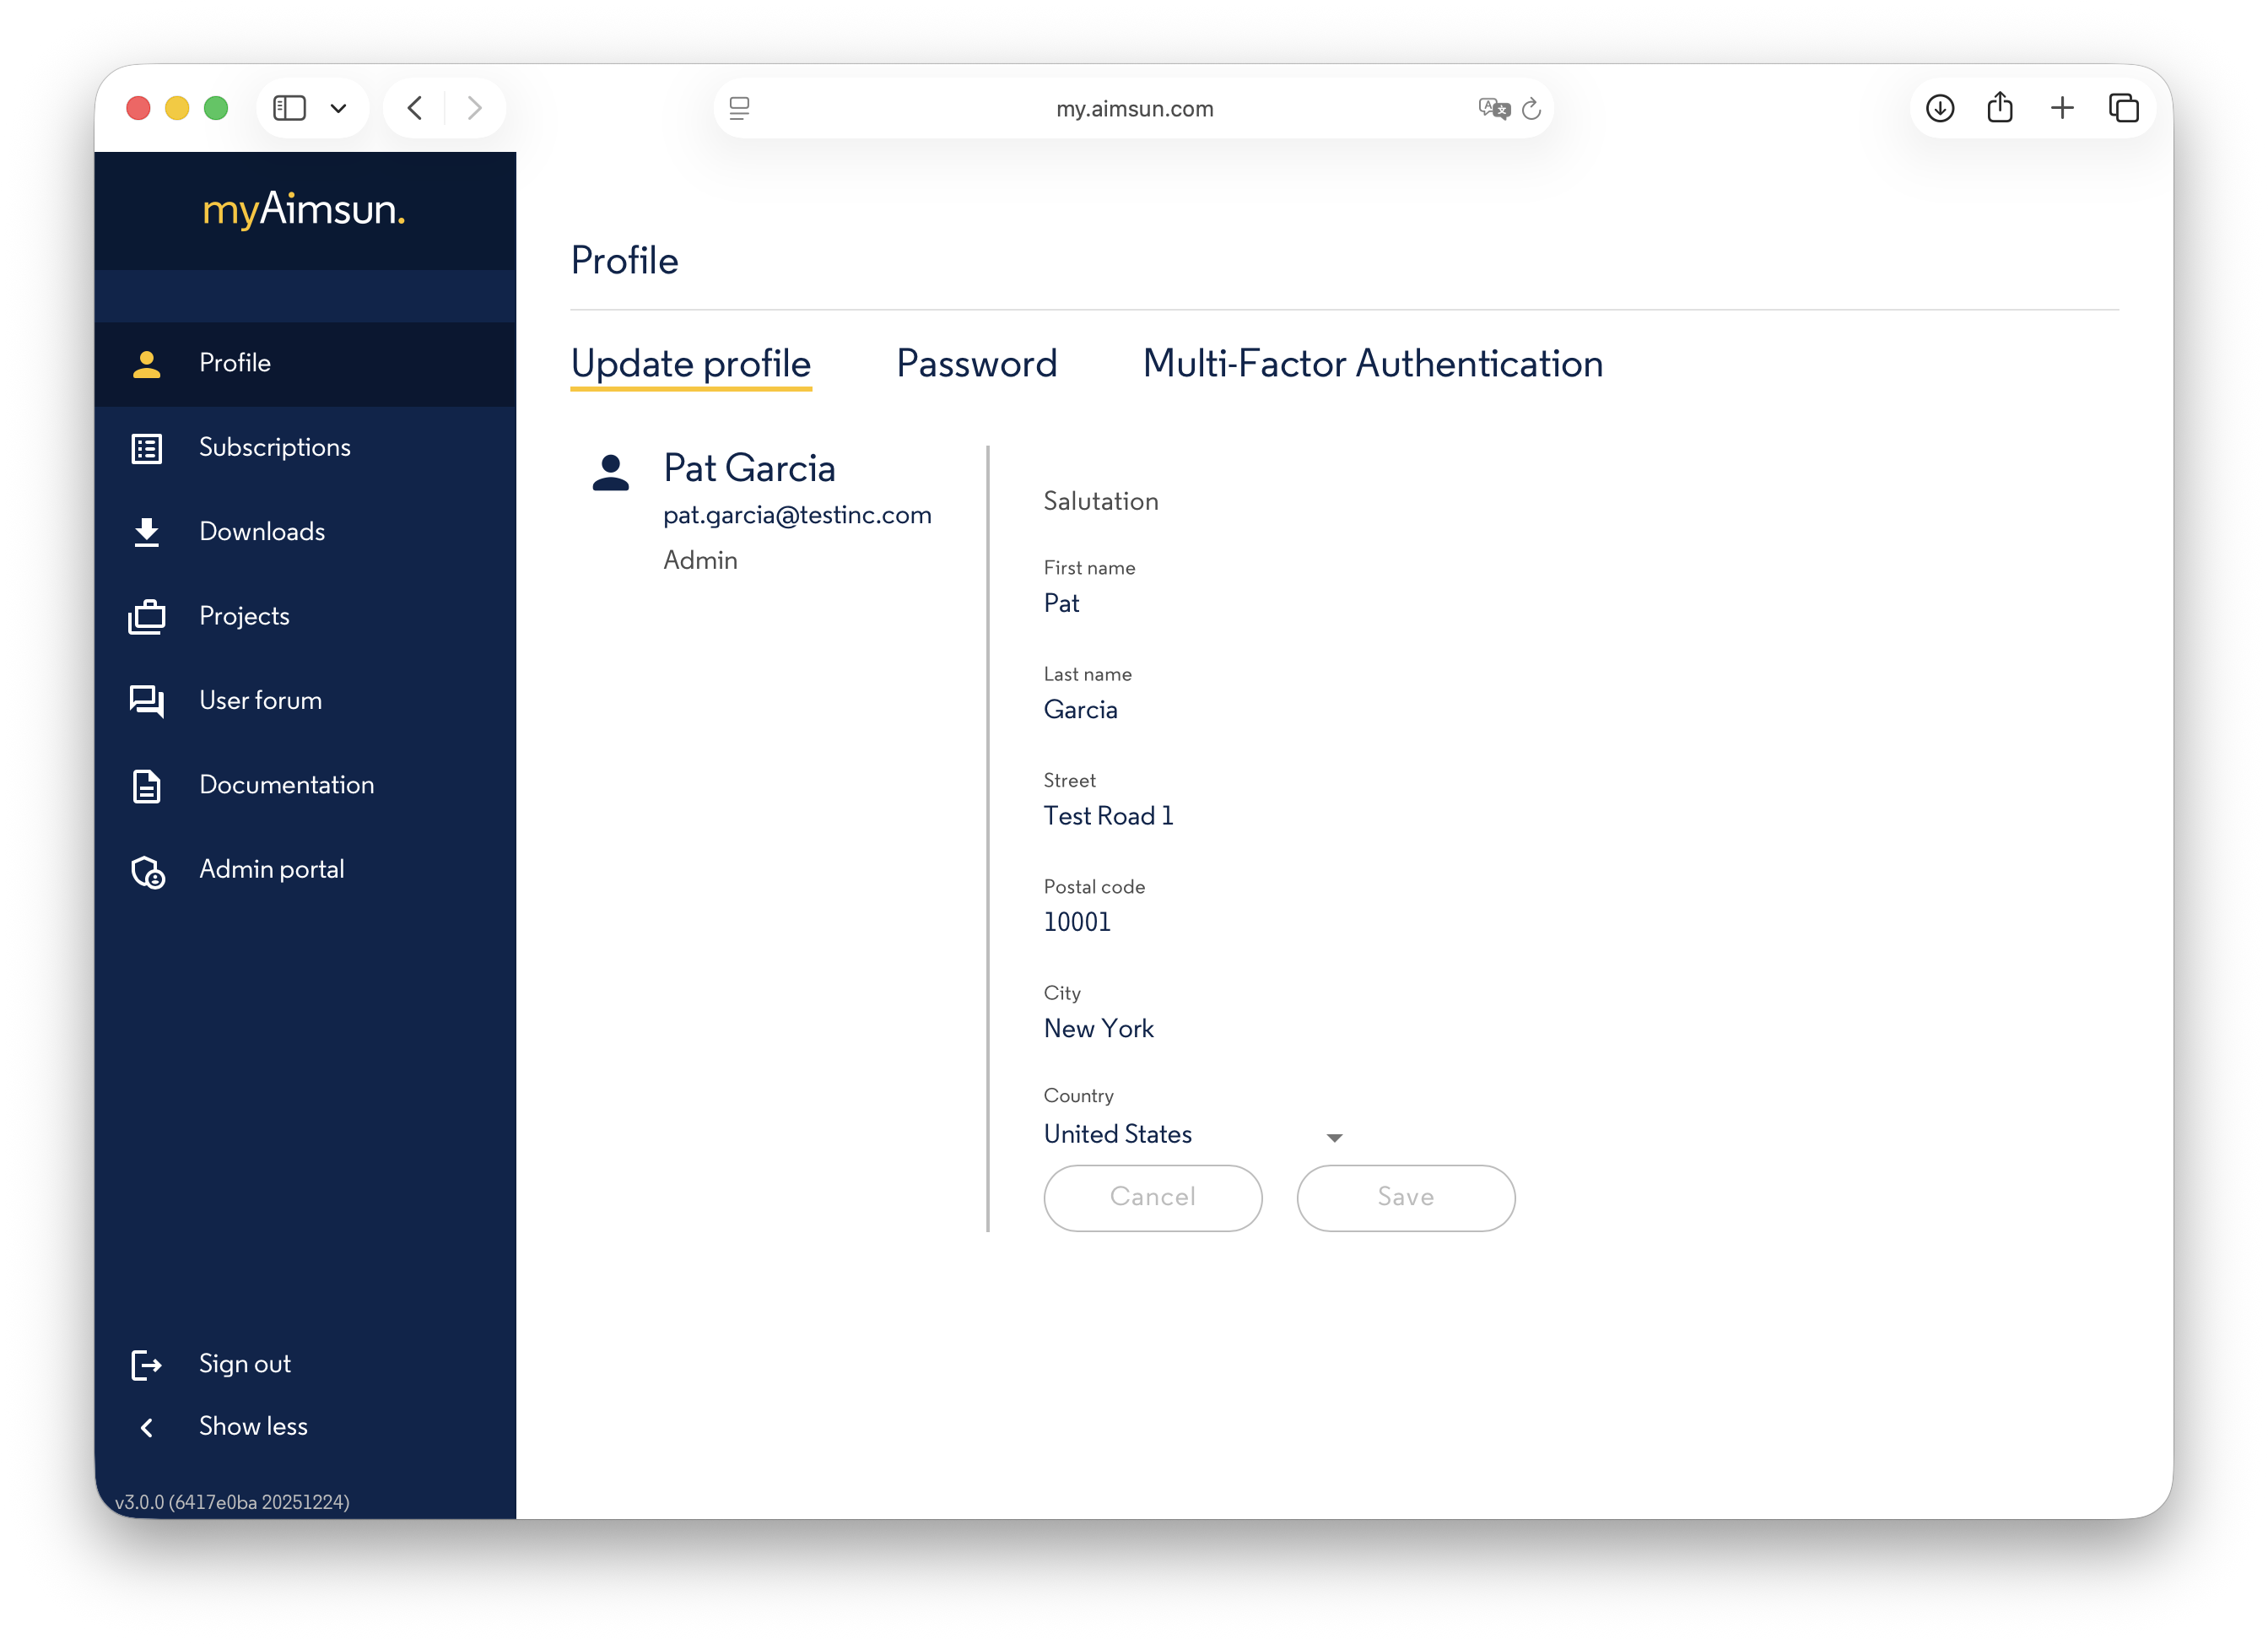The height and width of the screenshot is (1644, 2268).
Task: Open Admin portal shield icon
Action: coord(148,871)
